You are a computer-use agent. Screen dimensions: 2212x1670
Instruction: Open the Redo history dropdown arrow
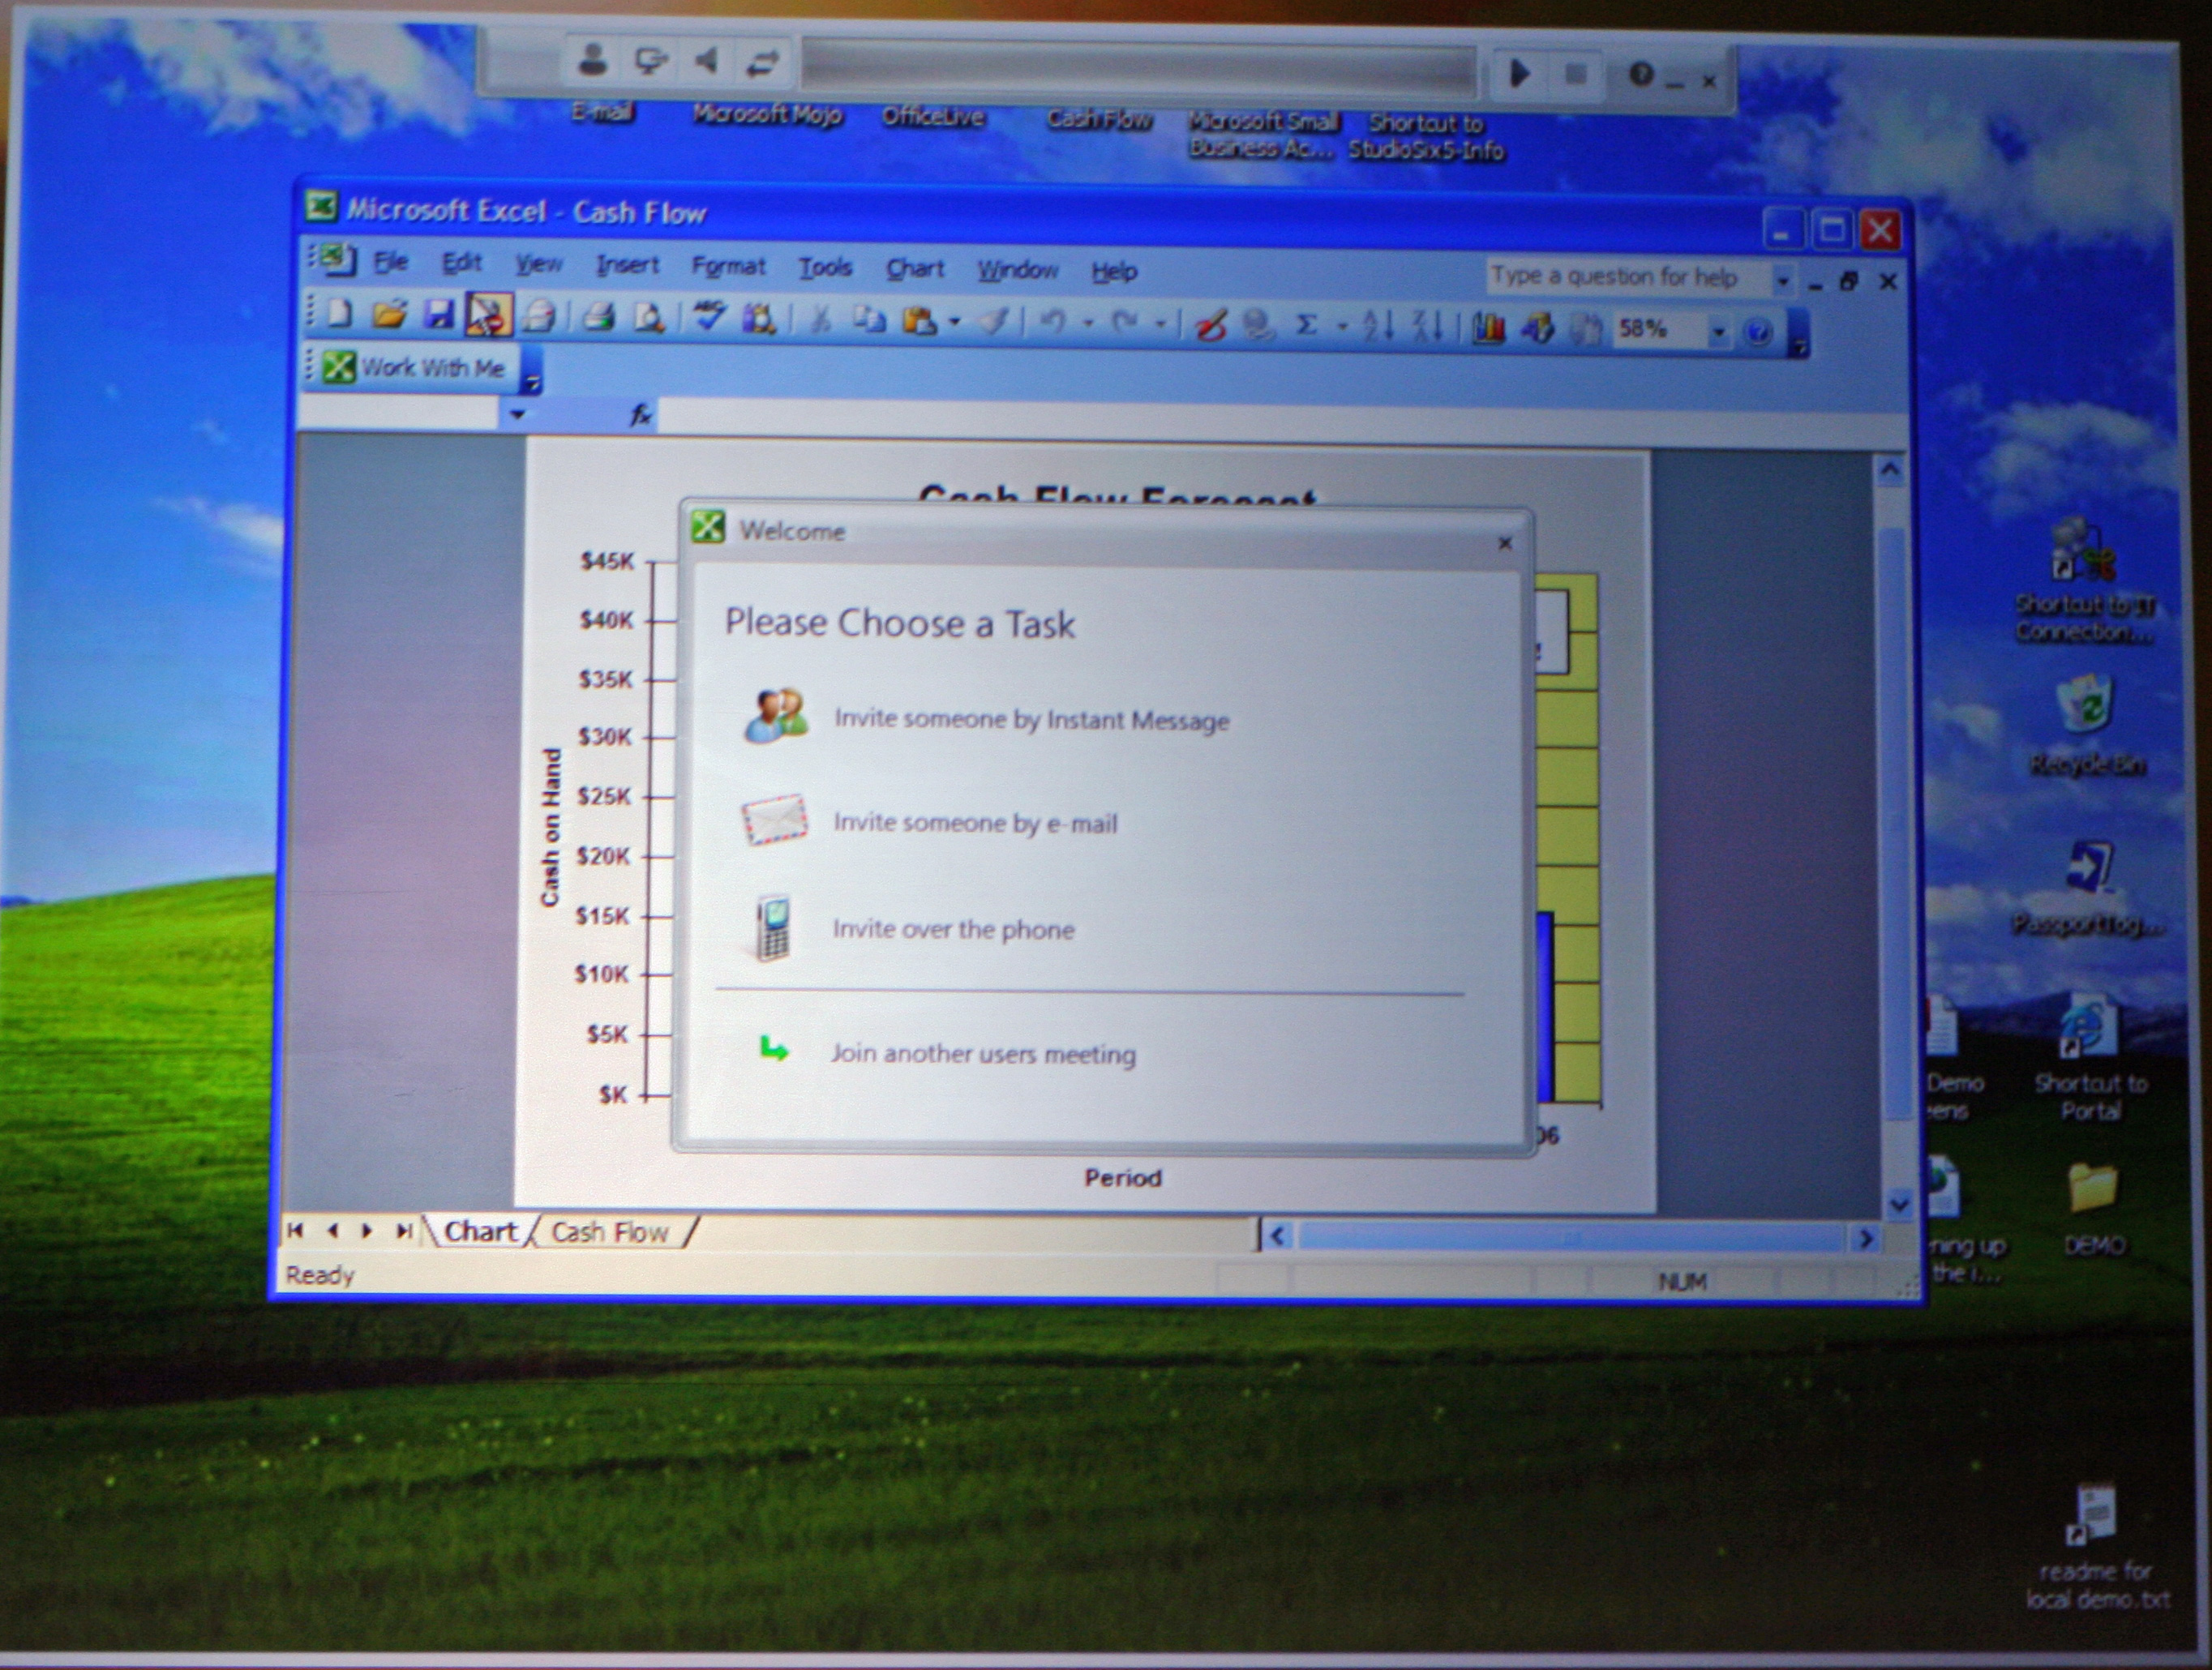tap(1160, 325)
